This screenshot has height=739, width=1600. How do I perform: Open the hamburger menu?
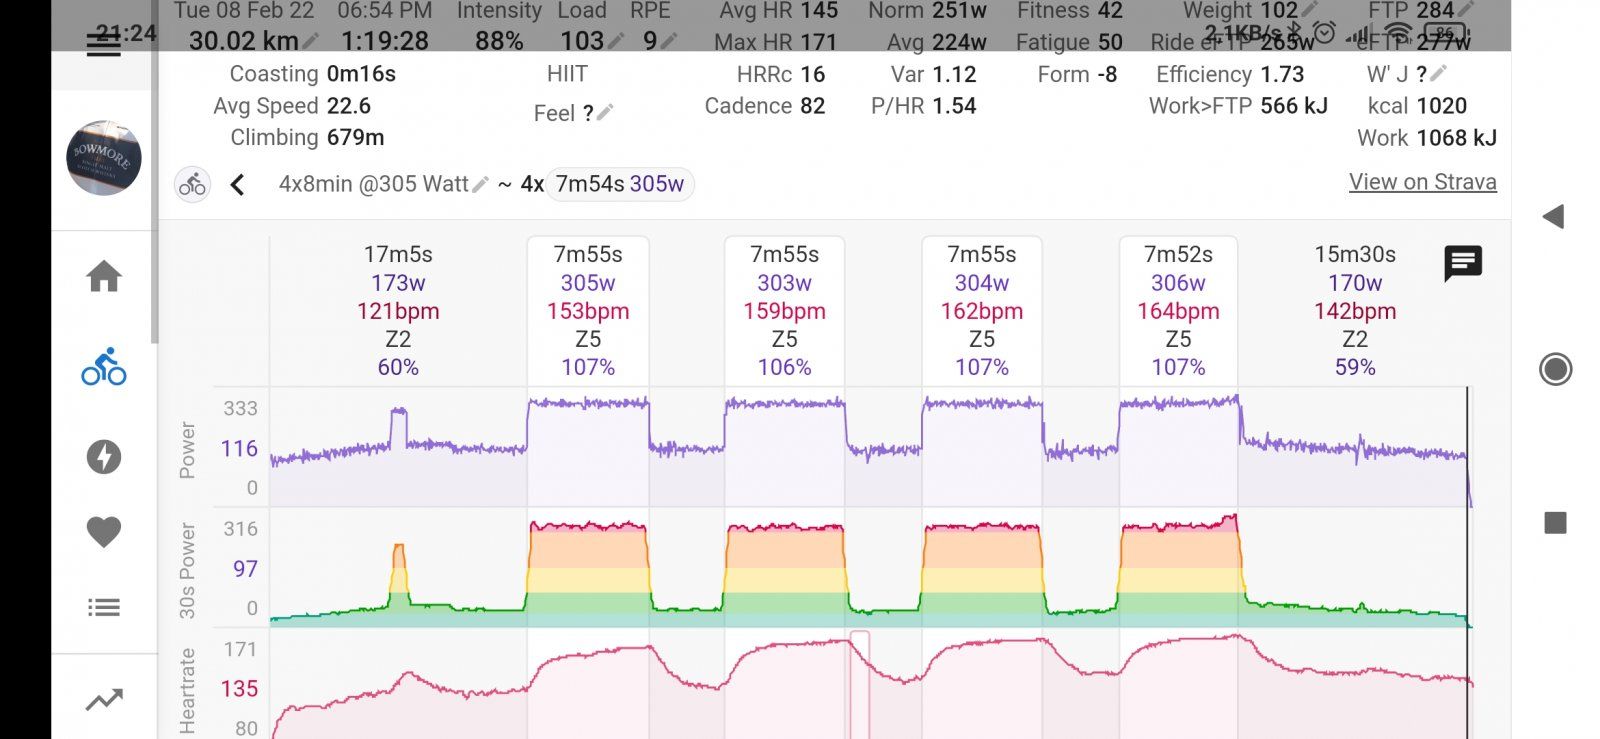(104, 43)
